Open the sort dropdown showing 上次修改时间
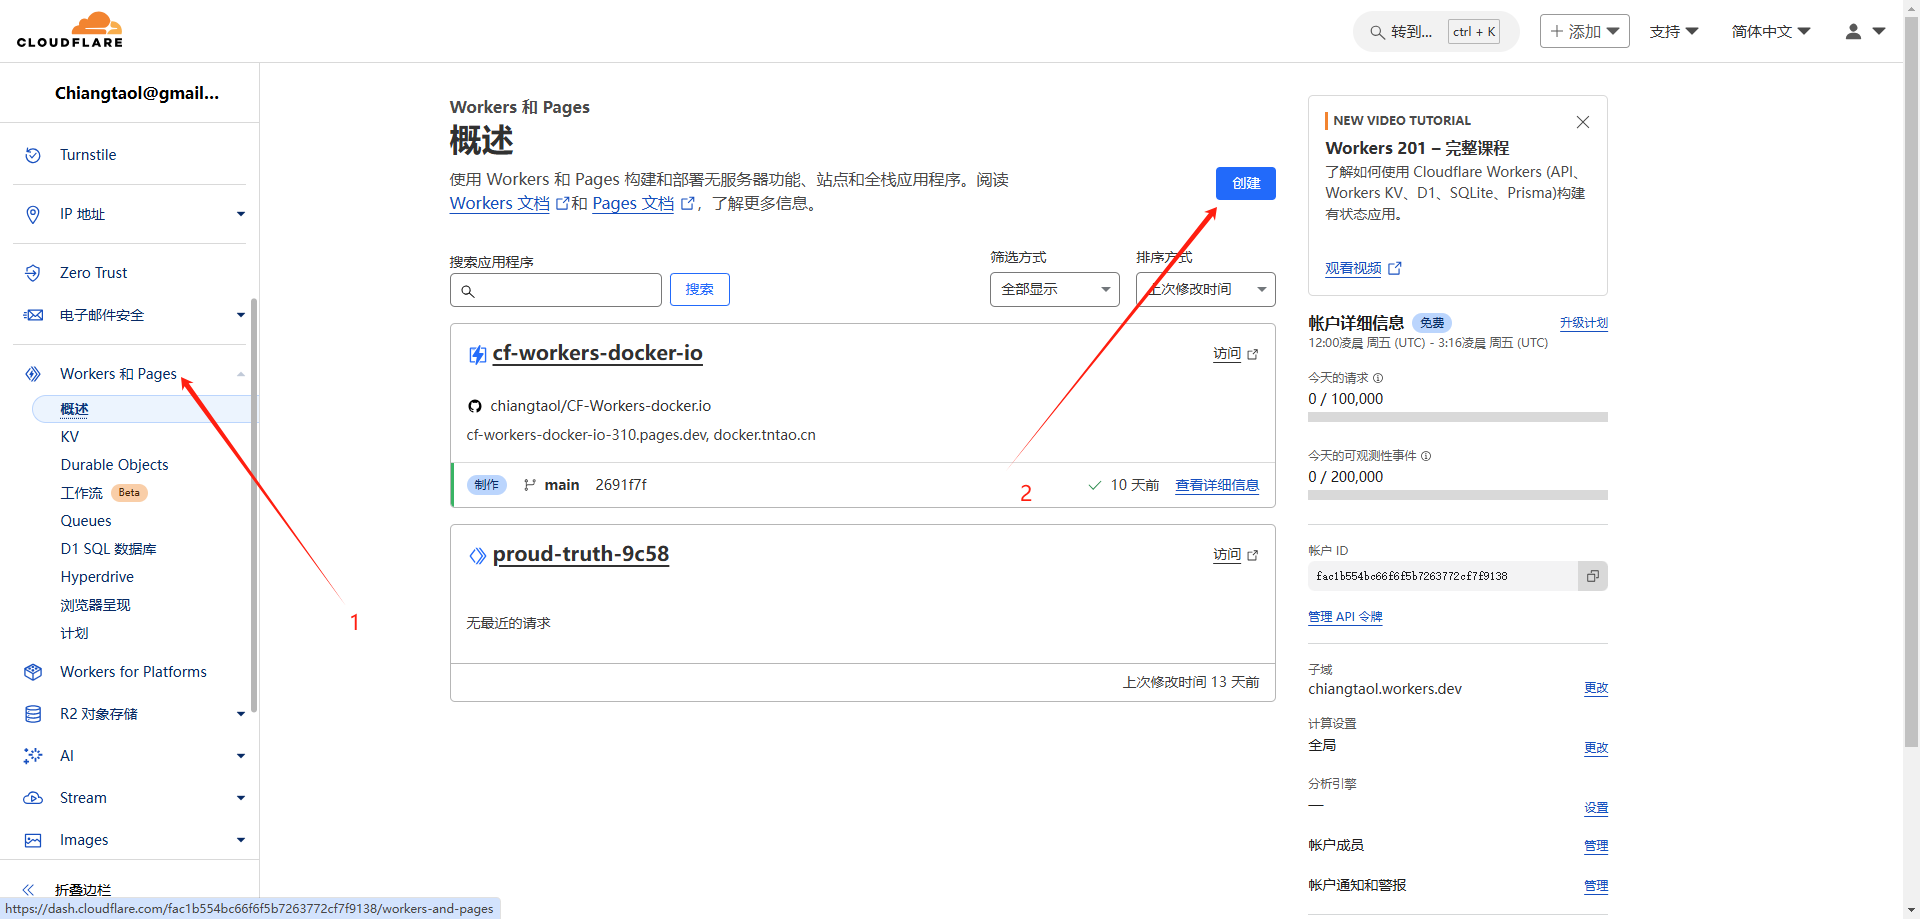1920x919 pixels. (1205, 289)
